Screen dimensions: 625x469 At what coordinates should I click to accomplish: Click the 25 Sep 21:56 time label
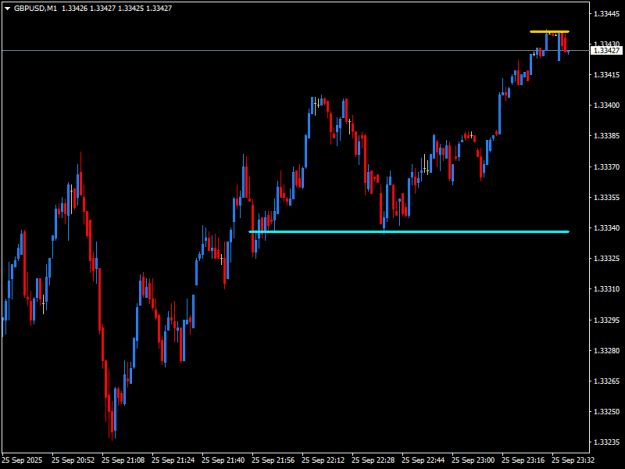[x=273, y=460]
